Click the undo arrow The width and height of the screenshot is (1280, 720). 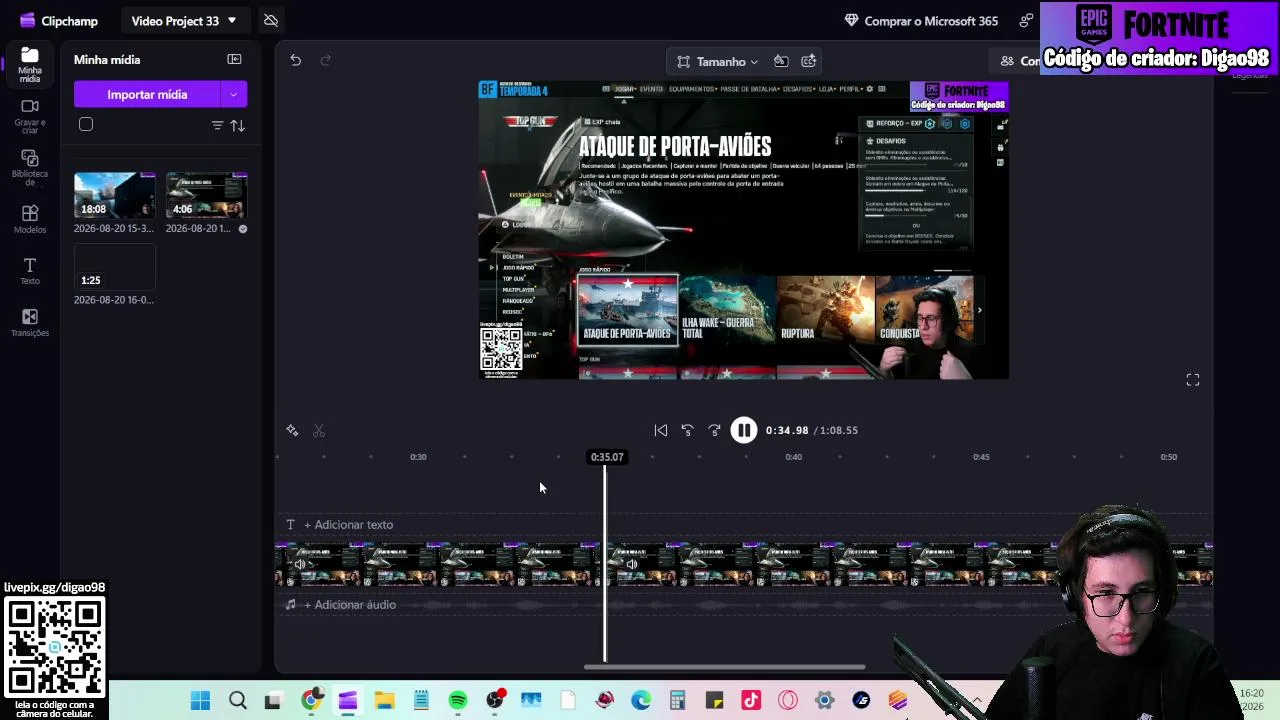[x=295, y=60]
